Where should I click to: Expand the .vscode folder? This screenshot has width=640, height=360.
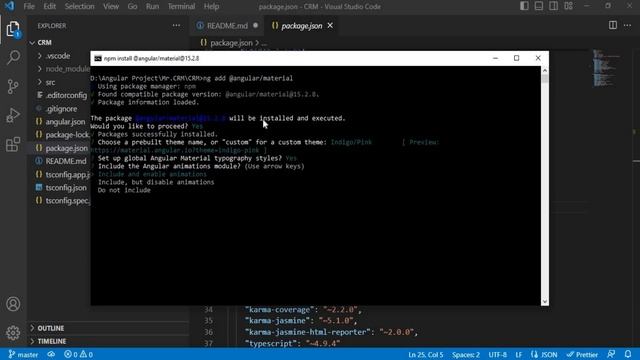[58, 56]
